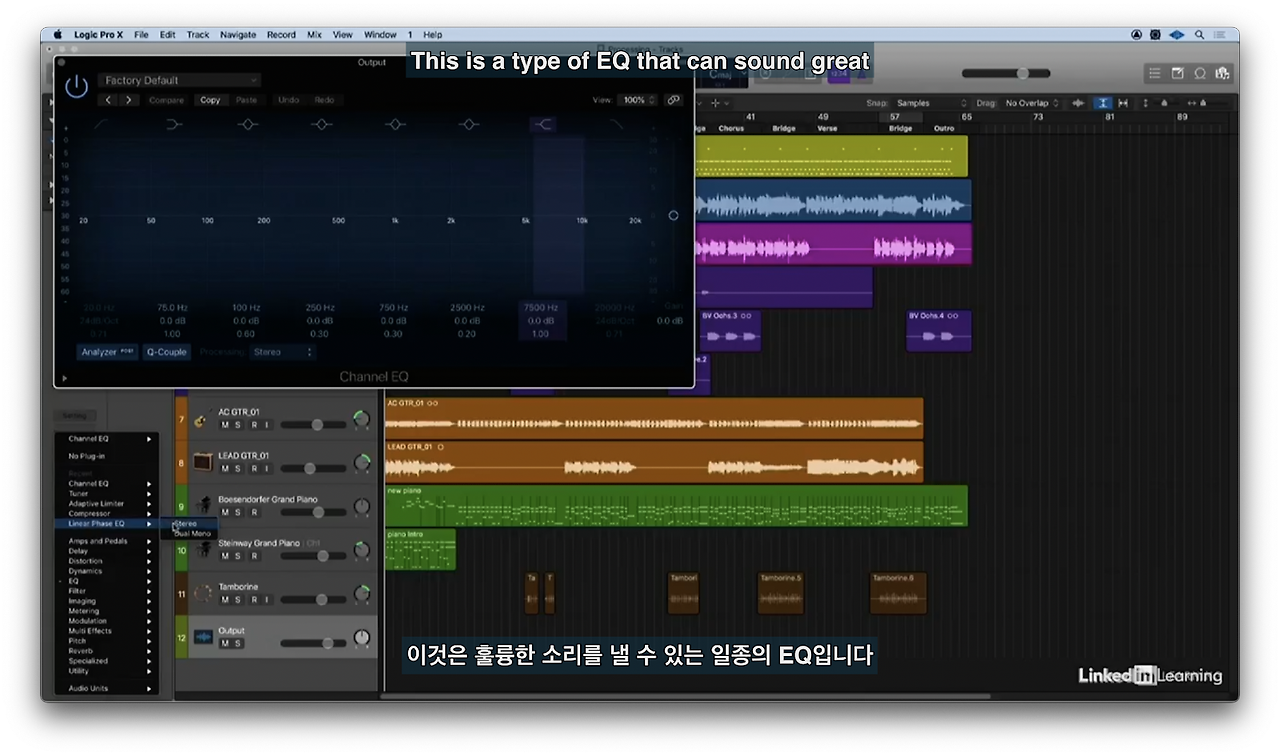Click the AC GTR_01 guitar track icon

[x=201, y=419]
